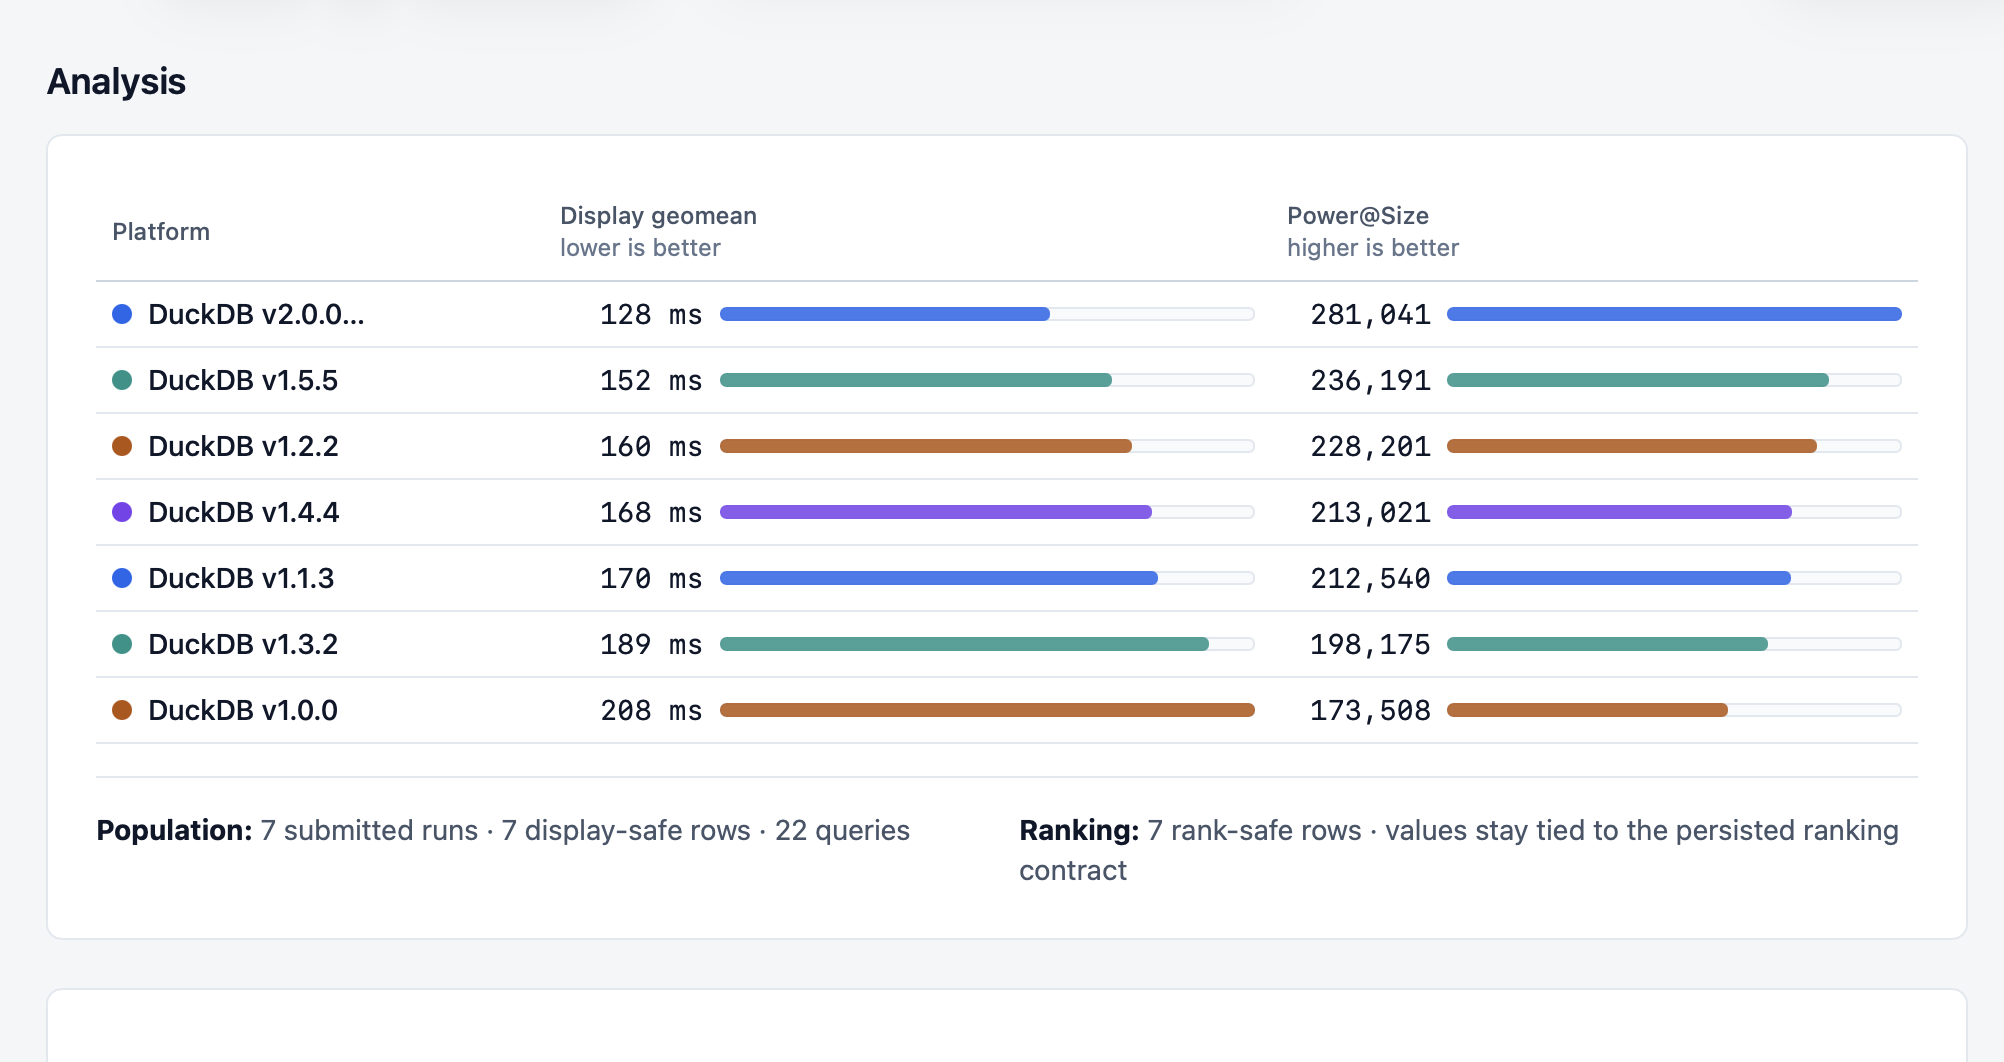Pick the "212,540" Power@Size value
The height and width of the screenshot is (1062, 2004).
coord(1370,578)
